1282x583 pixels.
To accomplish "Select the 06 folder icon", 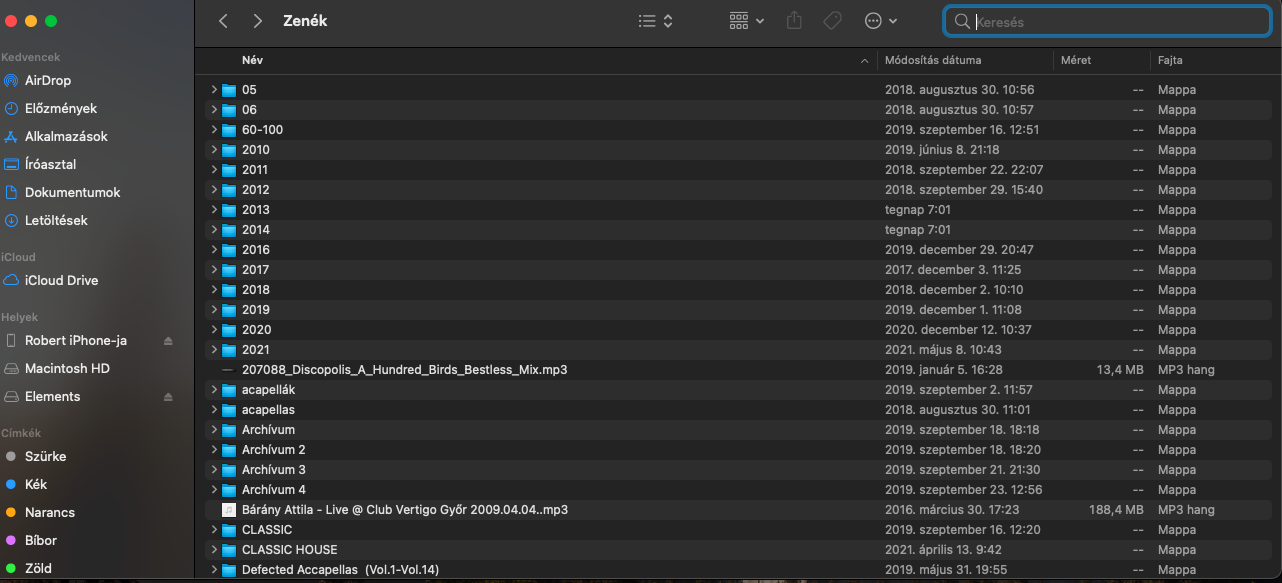I will click(229, 110).
